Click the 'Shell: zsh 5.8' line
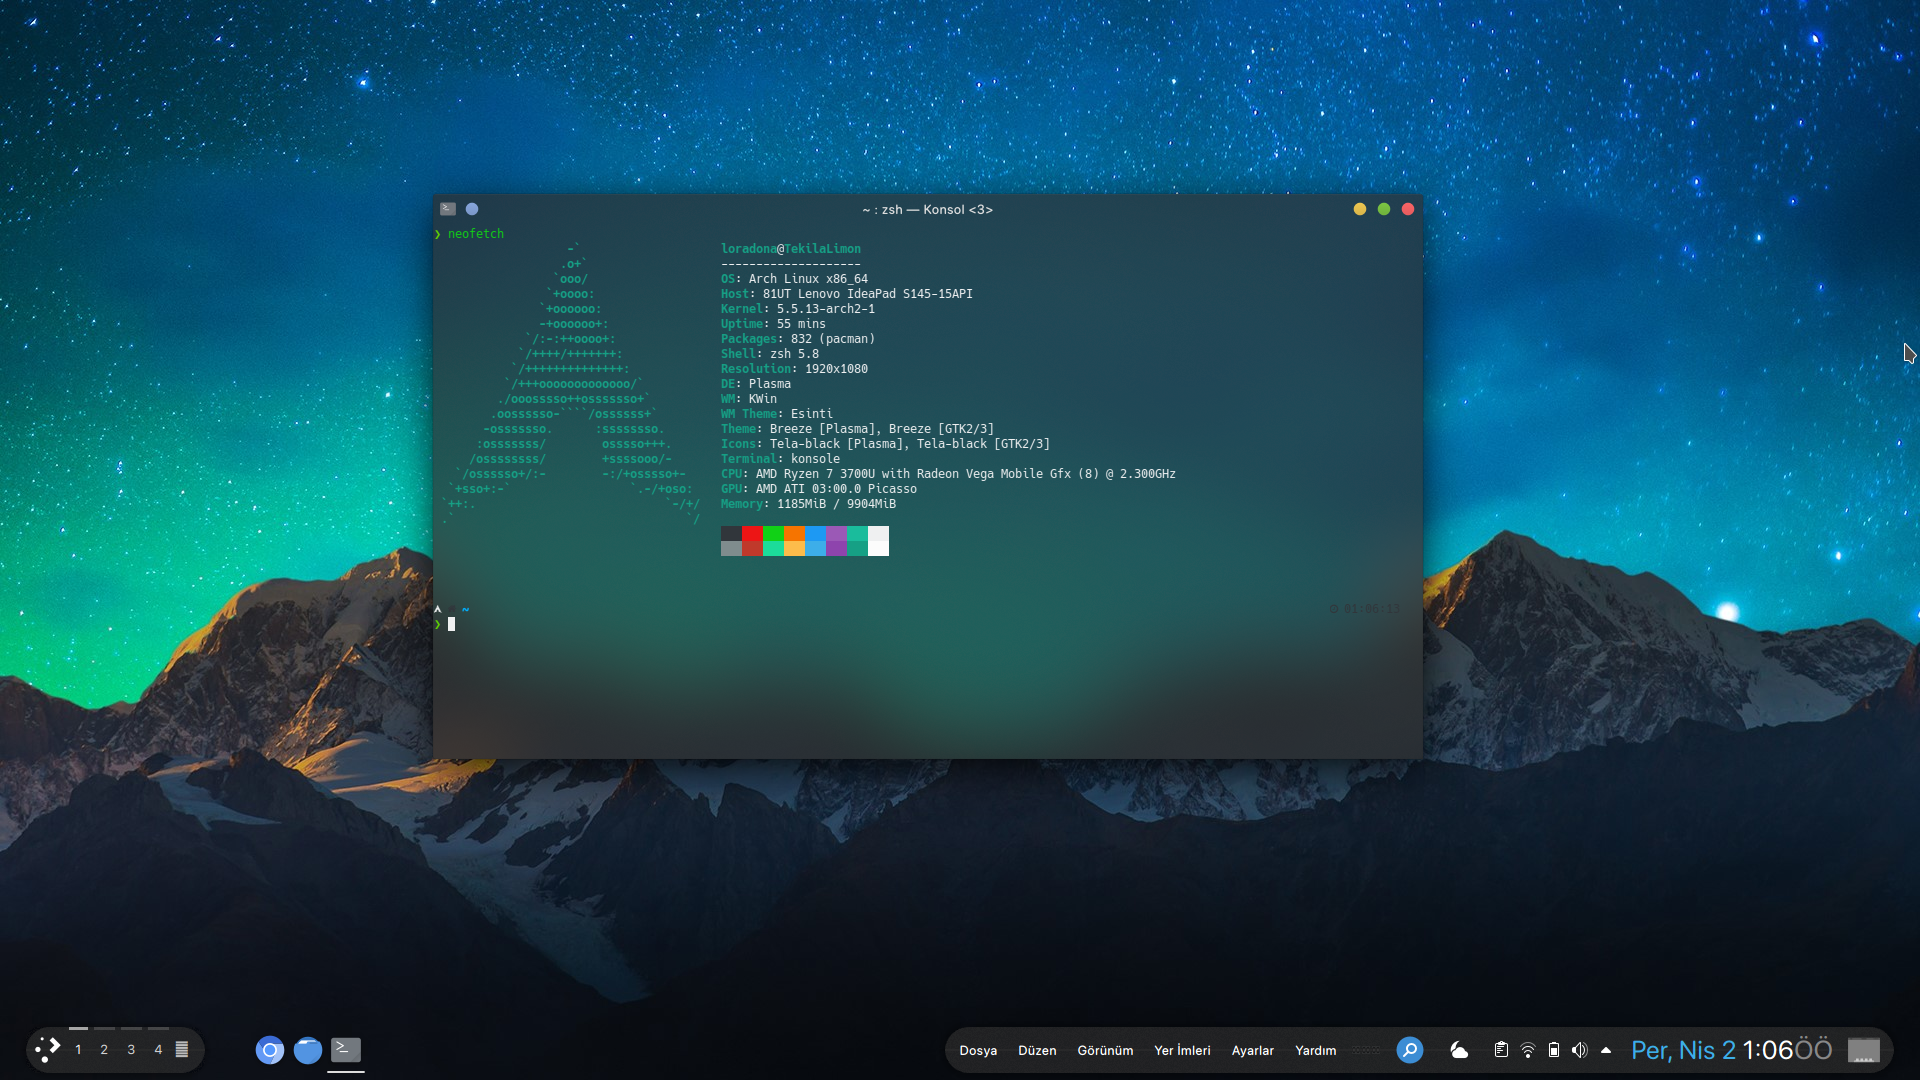Image resolution: width=1920 pixels, height=1080 pixels. (770, 354)
